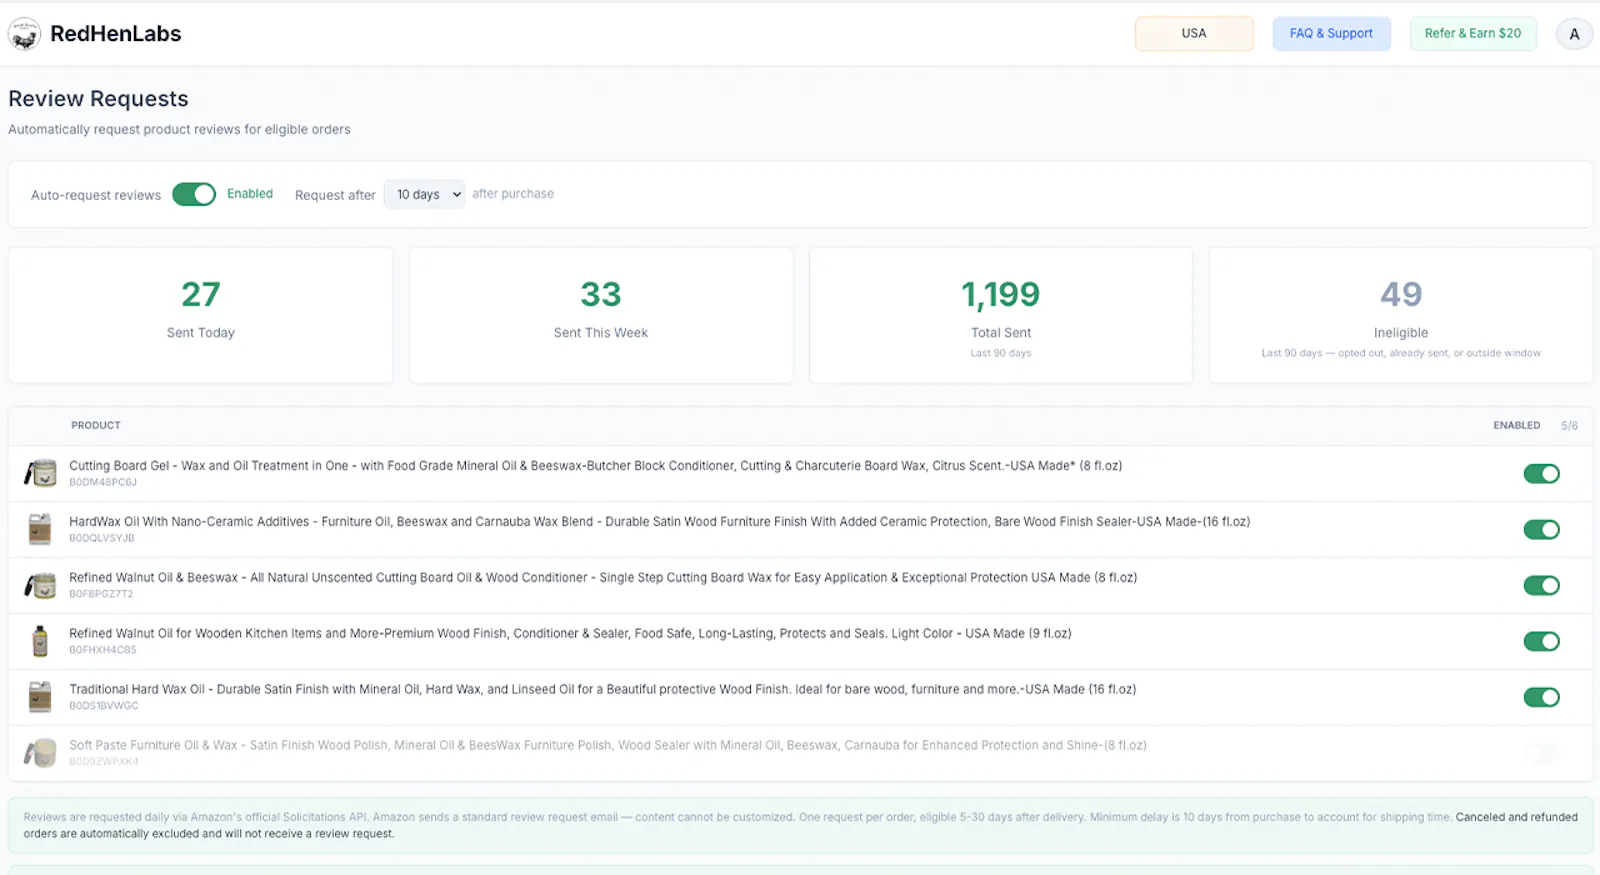Image resolution: width=1600 pixels, height=875 pixels.
Task: Click the HardWax Oil Nano-Ceramic product thumbnail
Action: [40, 529]
